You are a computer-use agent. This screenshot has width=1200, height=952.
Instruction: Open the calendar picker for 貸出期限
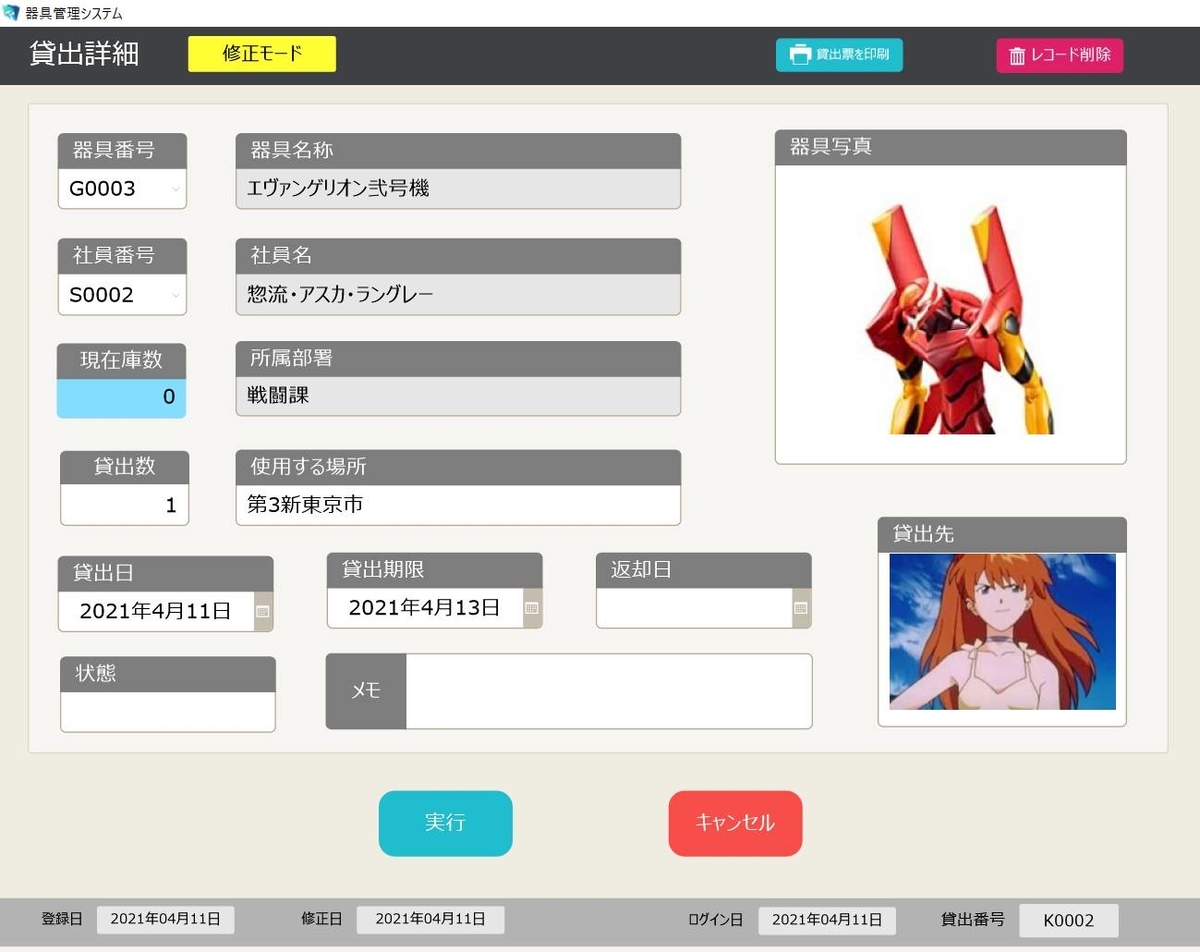(x=532, y=608)
